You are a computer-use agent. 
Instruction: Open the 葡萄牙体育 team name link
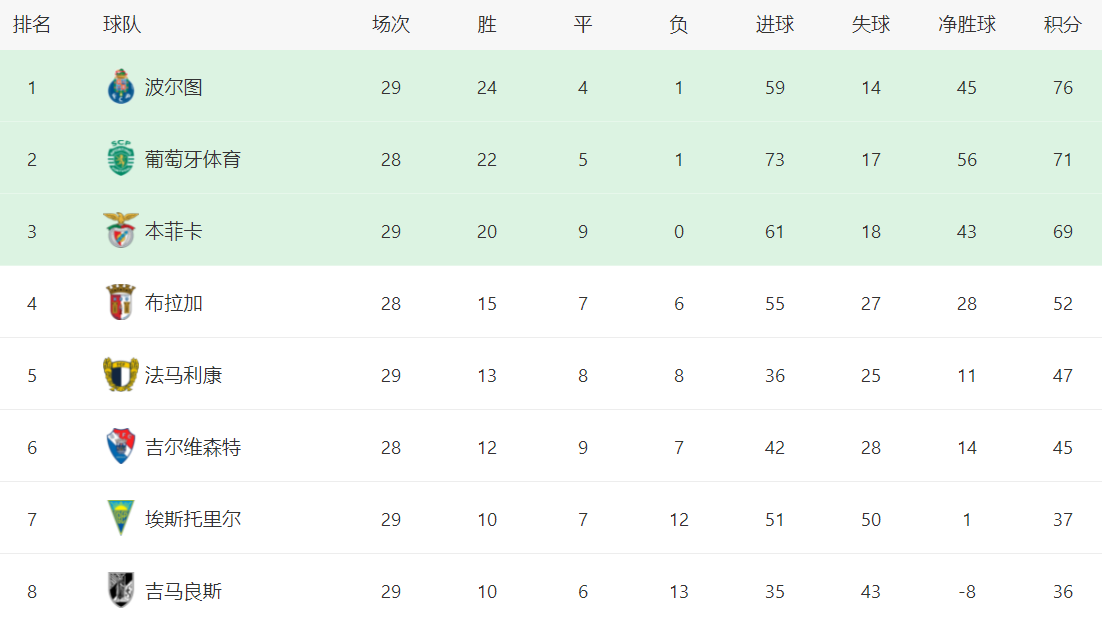coord(193,159)
